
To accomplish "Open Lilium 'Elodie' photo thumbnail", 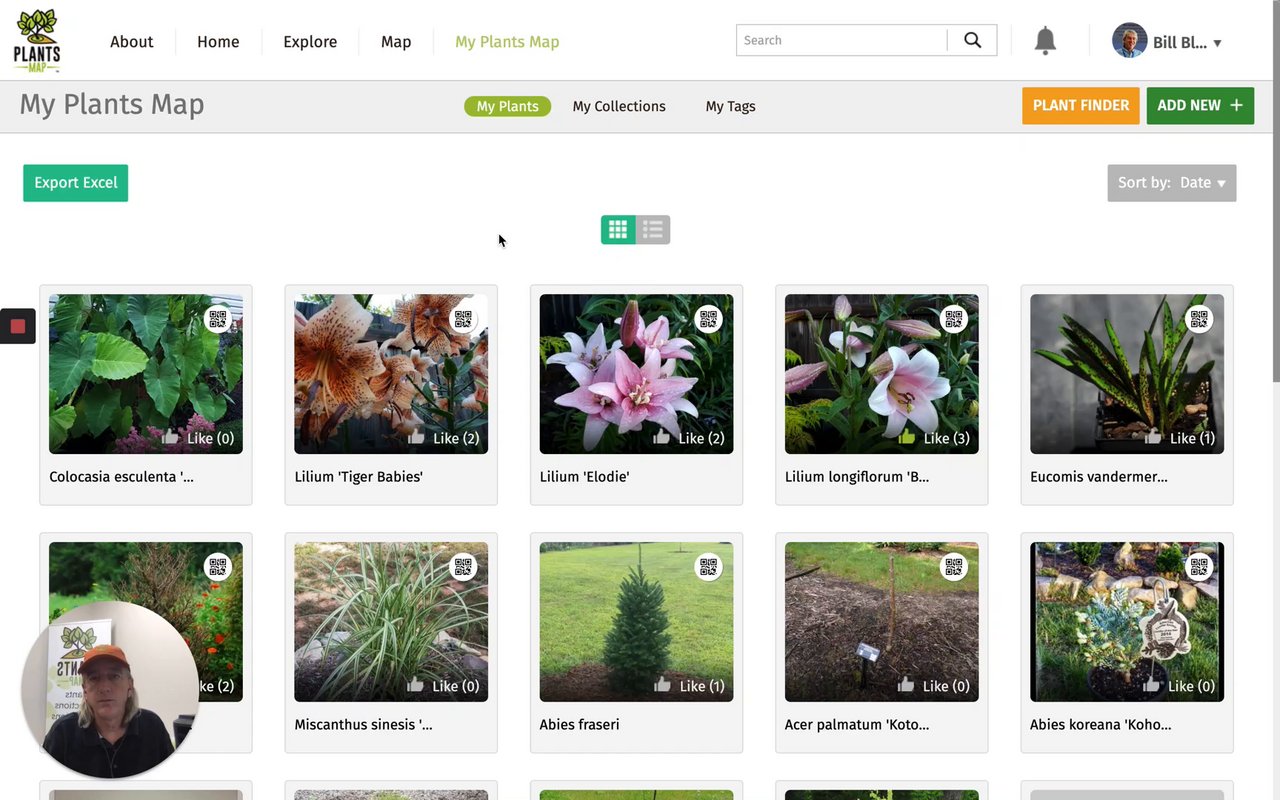I will point(636,374).
